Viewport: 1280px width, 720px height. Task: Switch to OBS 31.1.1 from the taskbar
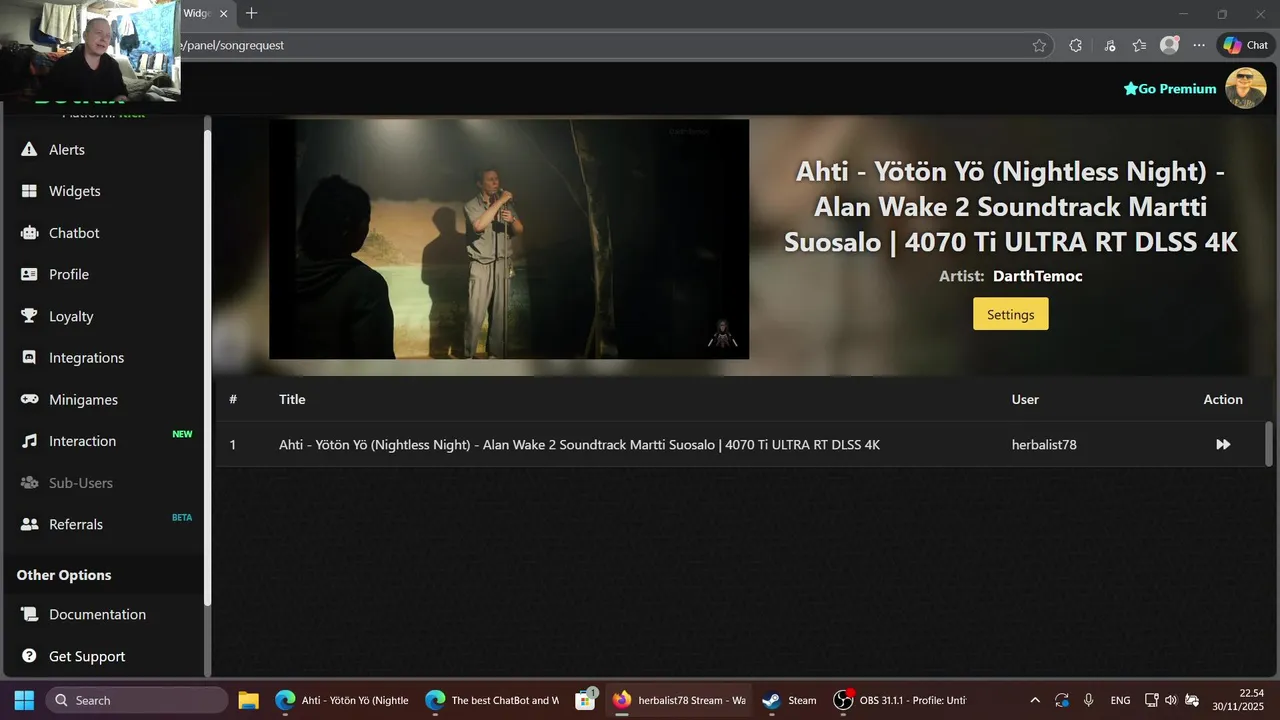pyautogui.click(x=900, y=700)
